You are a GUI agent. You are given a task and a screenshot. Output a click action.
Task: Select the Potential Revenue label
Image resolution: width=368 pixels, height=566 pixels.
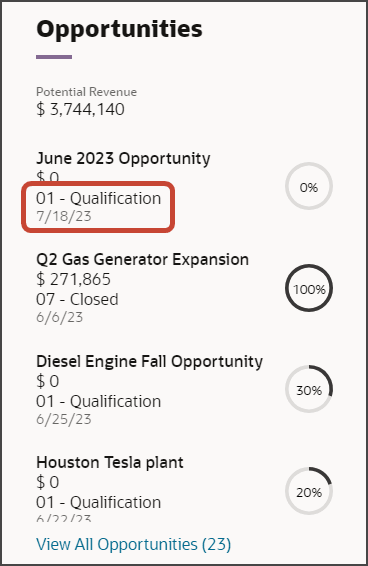[86, 92]
